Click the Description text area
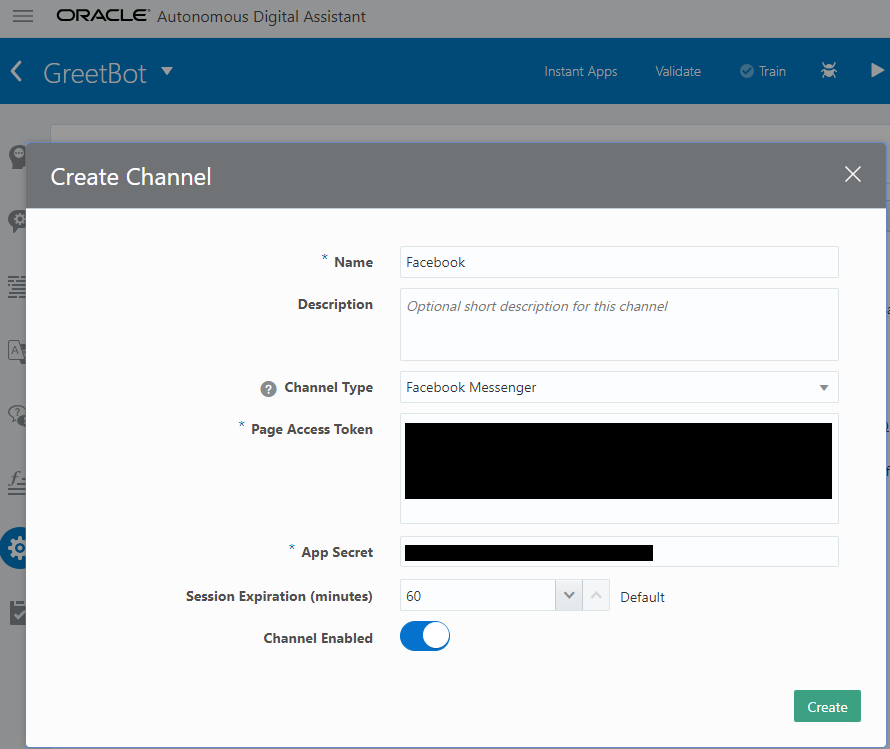 (x=619, y=325)
